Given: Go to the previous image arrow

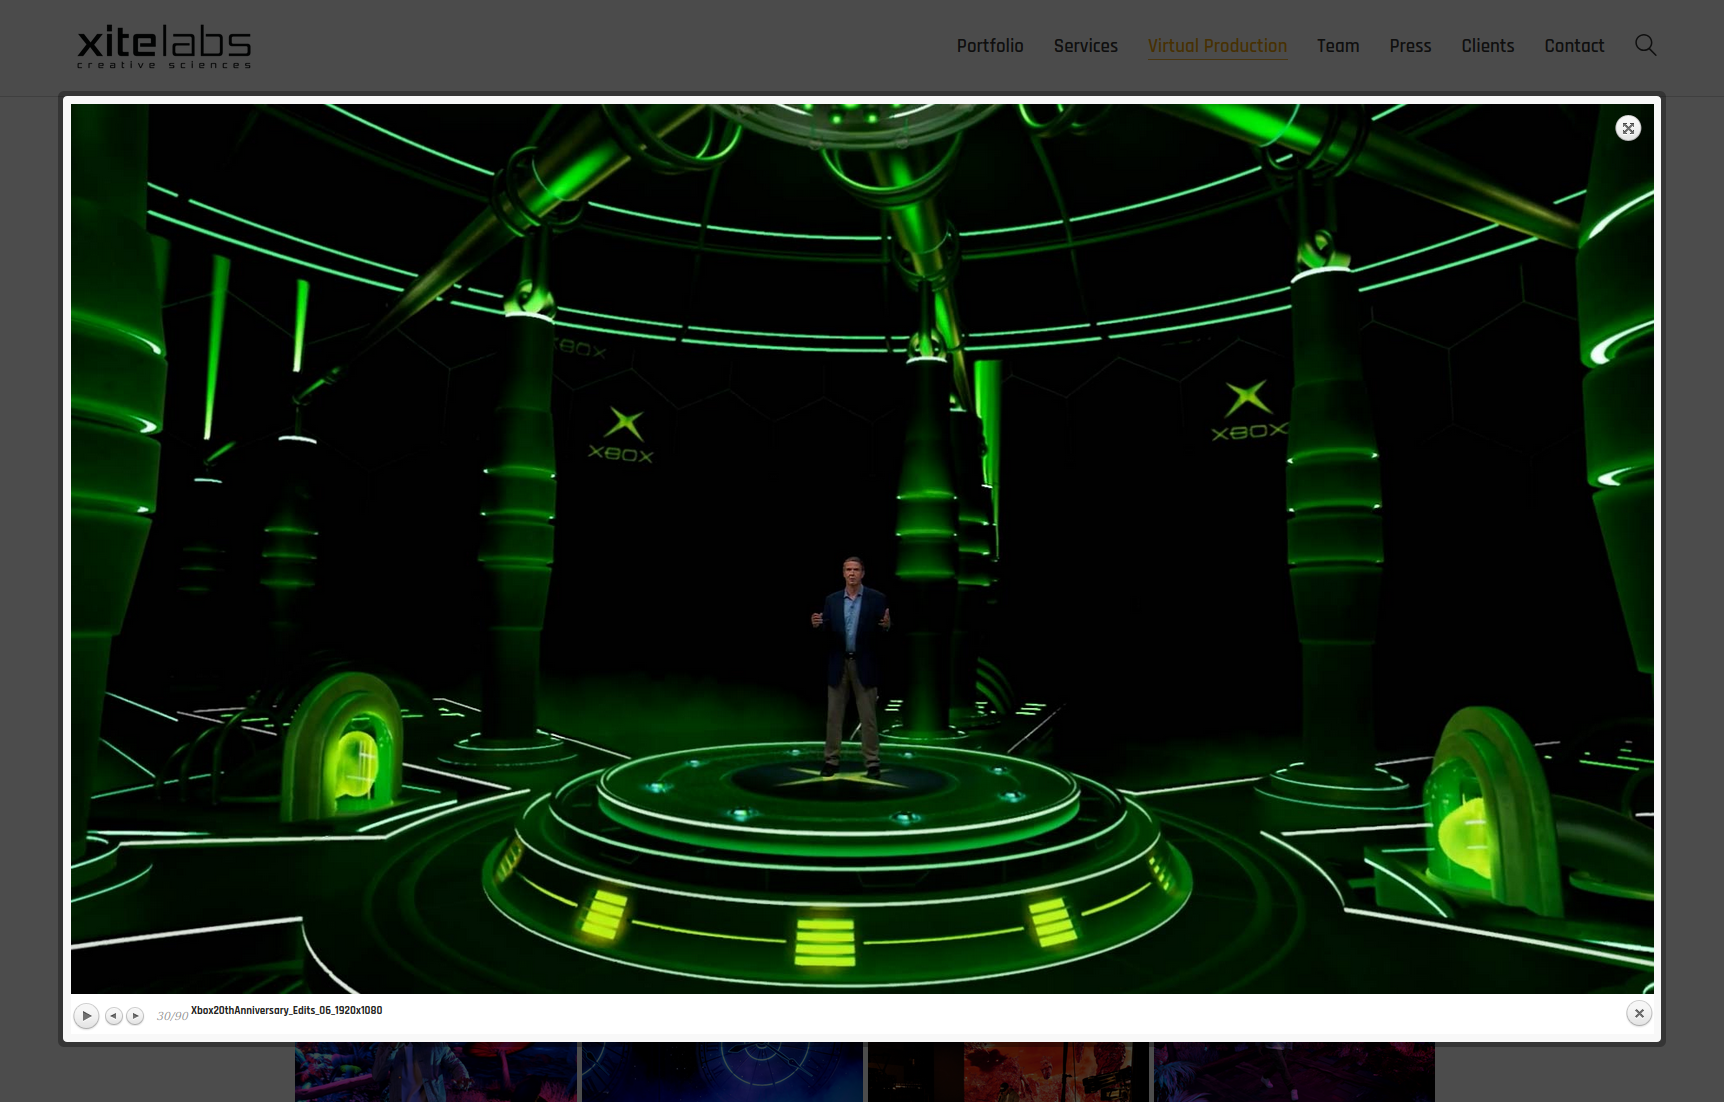Looking at the screenshot, I should pyautogui.click(x=114, y=1016).
